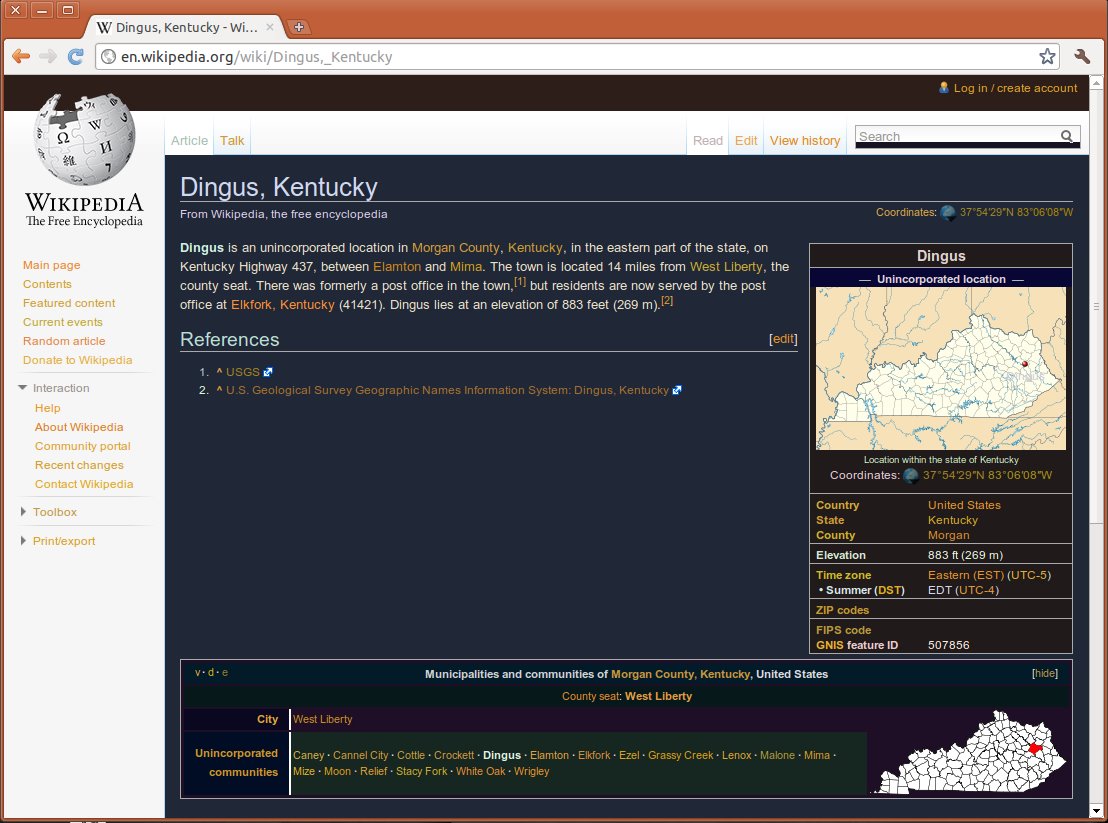Collapse the Interaction sidebar section
Screen dimensions: 1108x823
coord(23,388)
